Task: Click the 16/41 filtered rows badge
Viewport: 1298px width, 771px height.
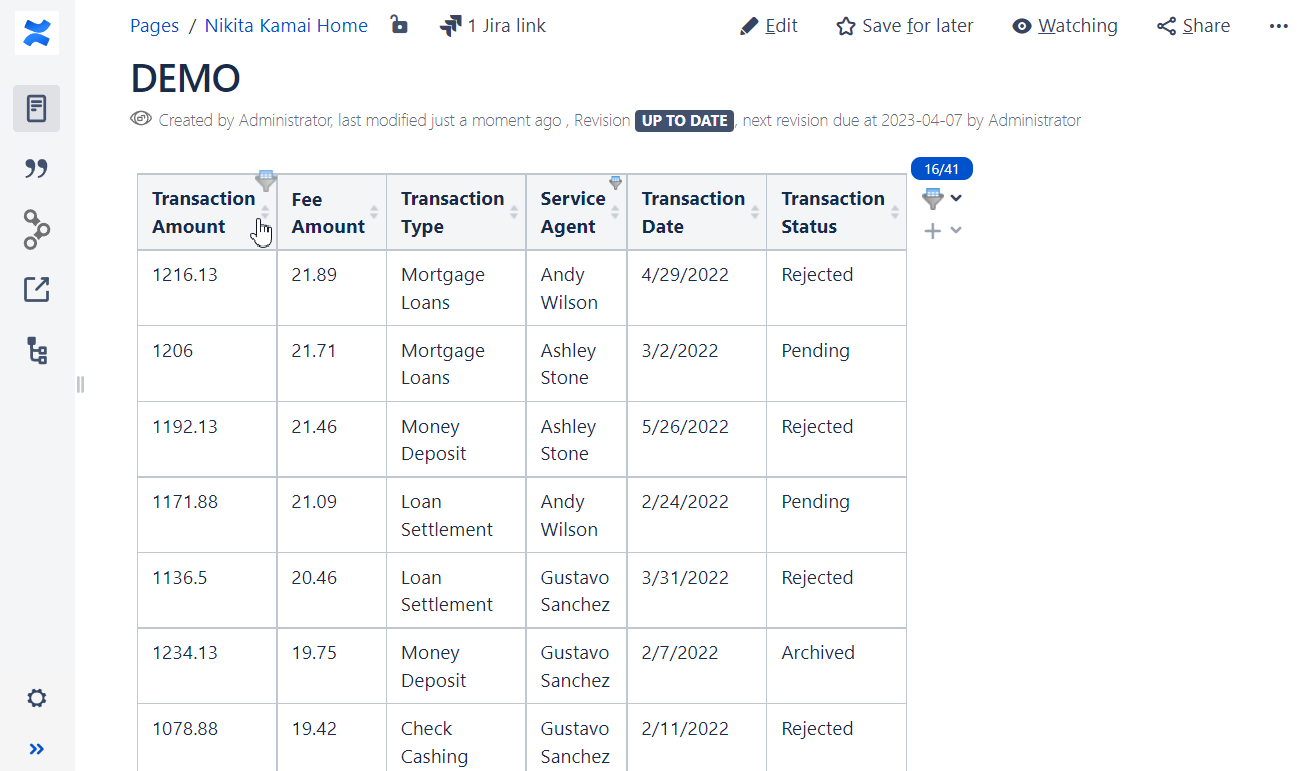Action: (941, 169)
